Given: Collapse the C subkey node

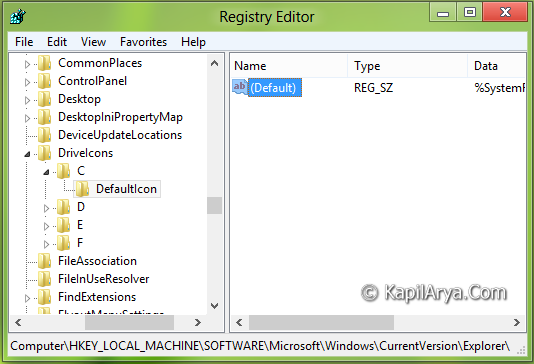Looking at the screenshot, I should pyautogui.click(x=47, y=172).
